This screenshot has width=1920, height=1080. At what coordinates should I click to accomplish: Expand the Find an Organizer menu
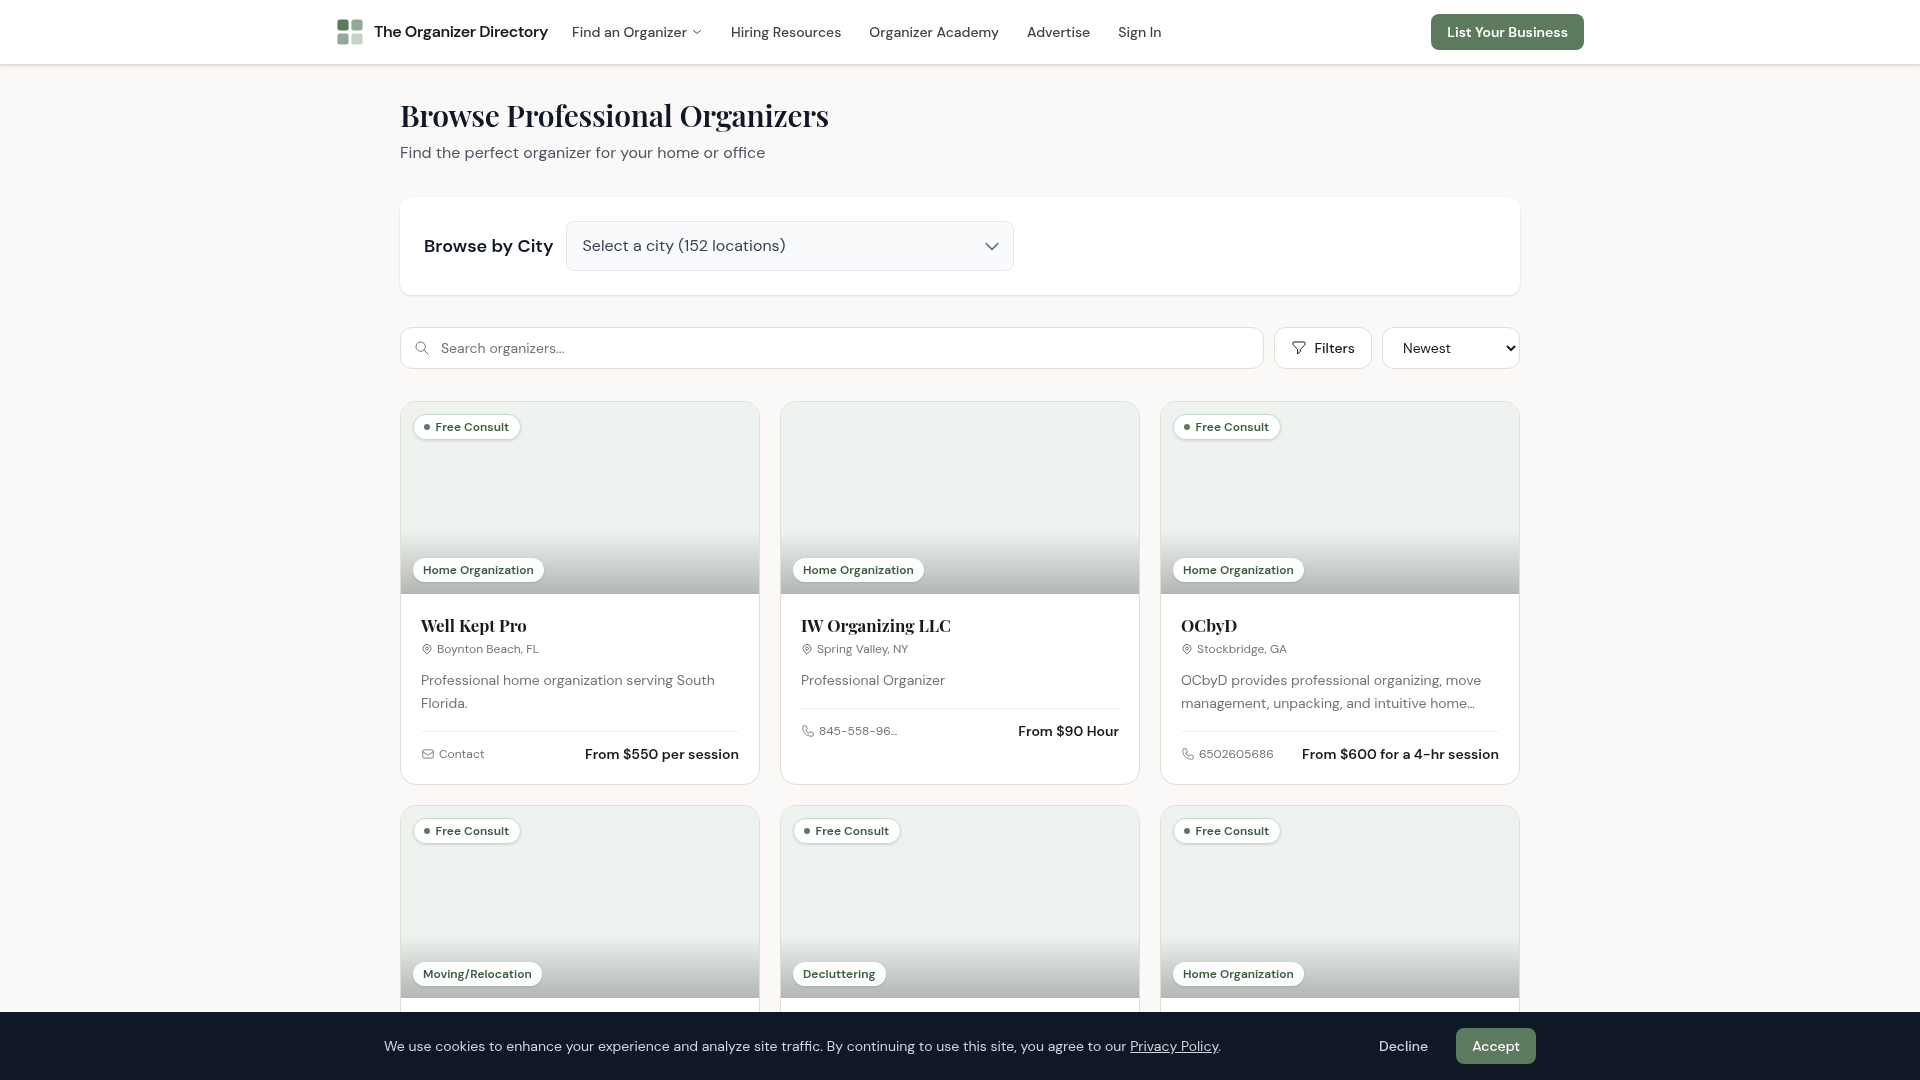(x=637, y=32)
